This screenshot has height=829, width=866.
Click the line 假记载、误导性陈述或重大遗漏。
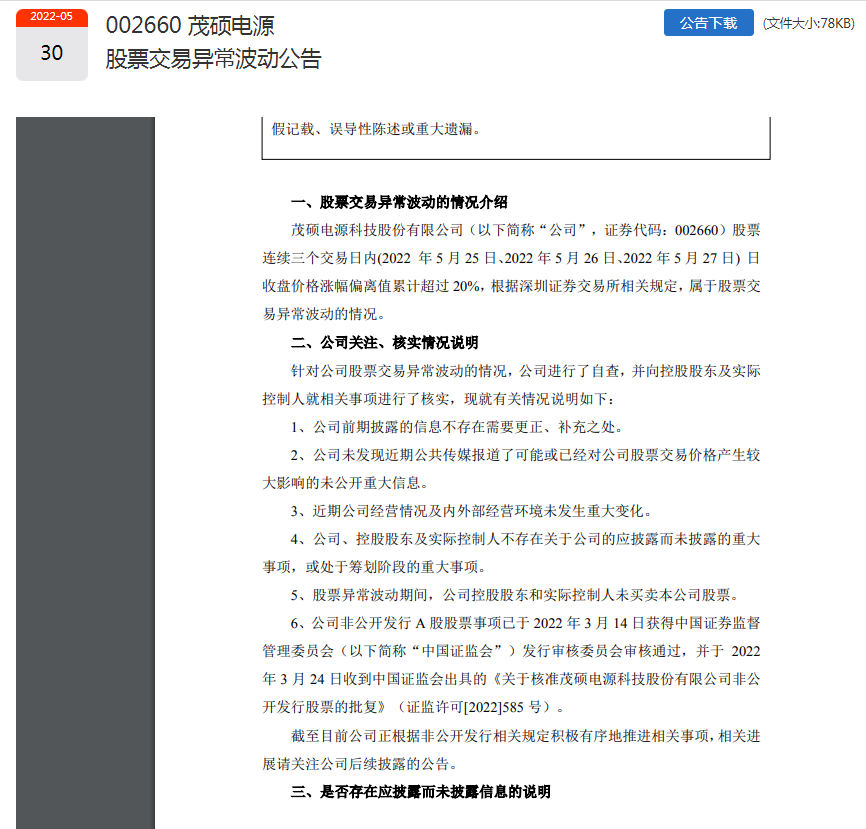(x=376, y=129)
